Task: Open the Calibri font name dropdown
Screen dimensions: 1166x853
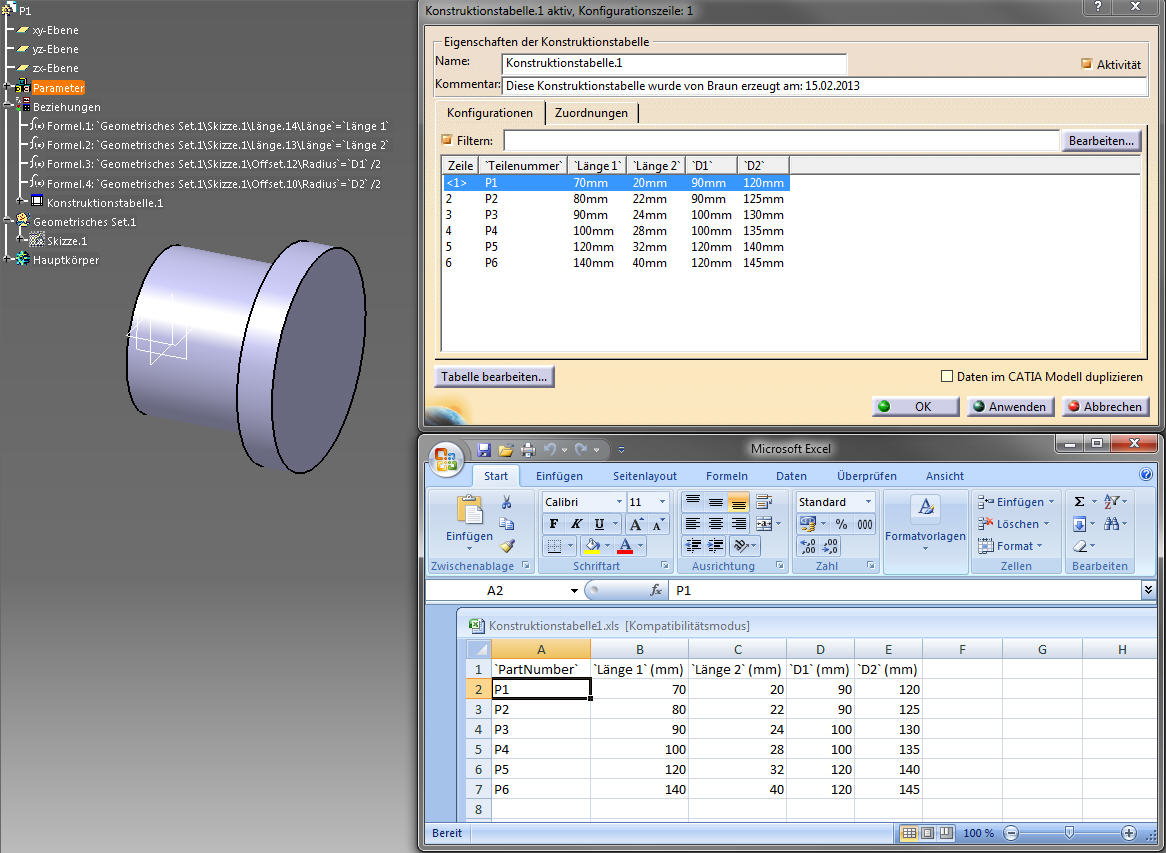Action: (x=619, y=502)
